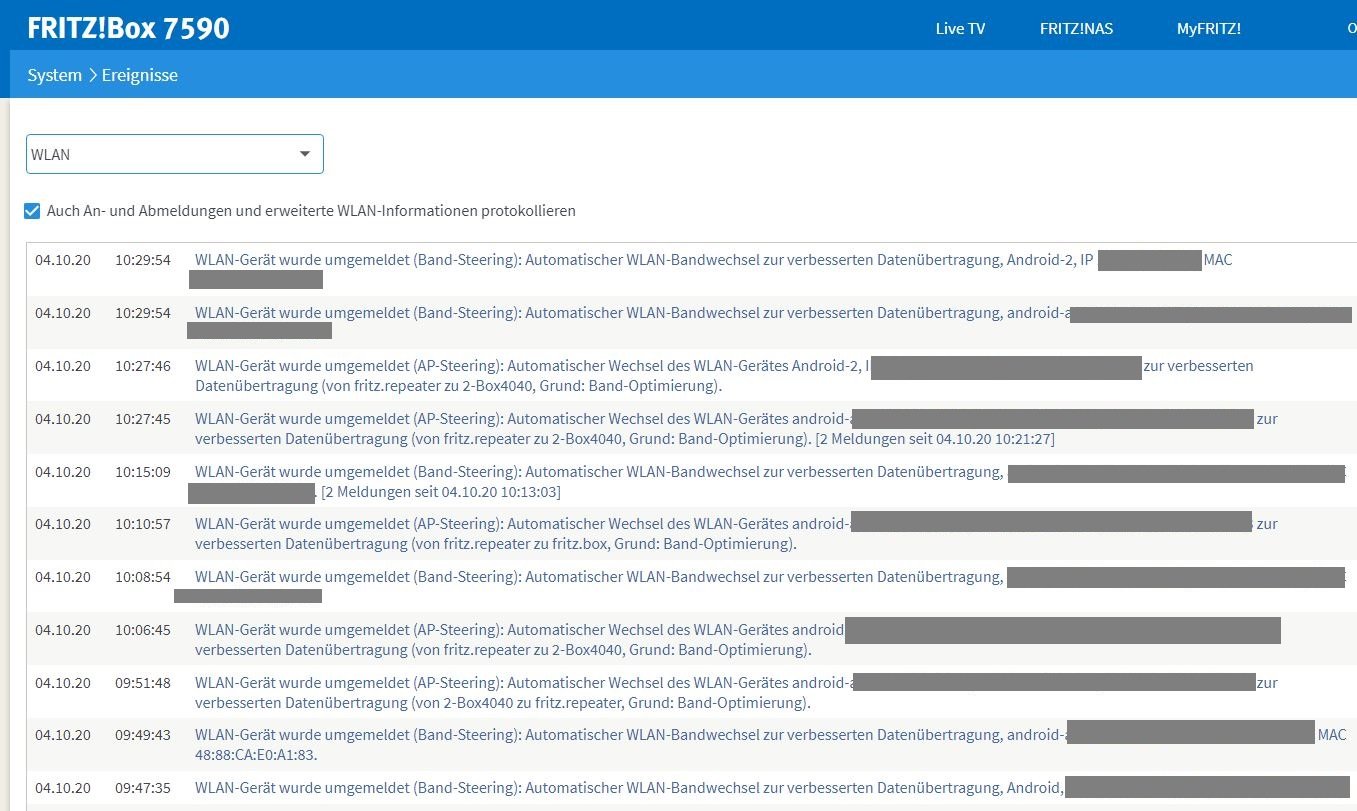1357x811 pixels.
Task: Open the Live TV link
Action: 960,29
